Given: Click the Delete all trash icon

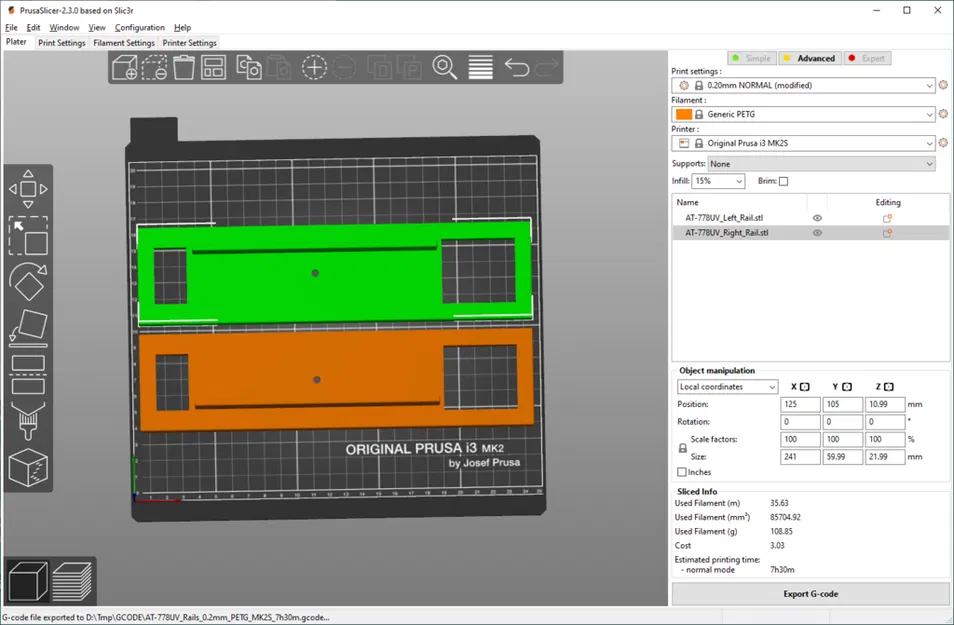Looking at the screenshot, I should click(184, 67).
